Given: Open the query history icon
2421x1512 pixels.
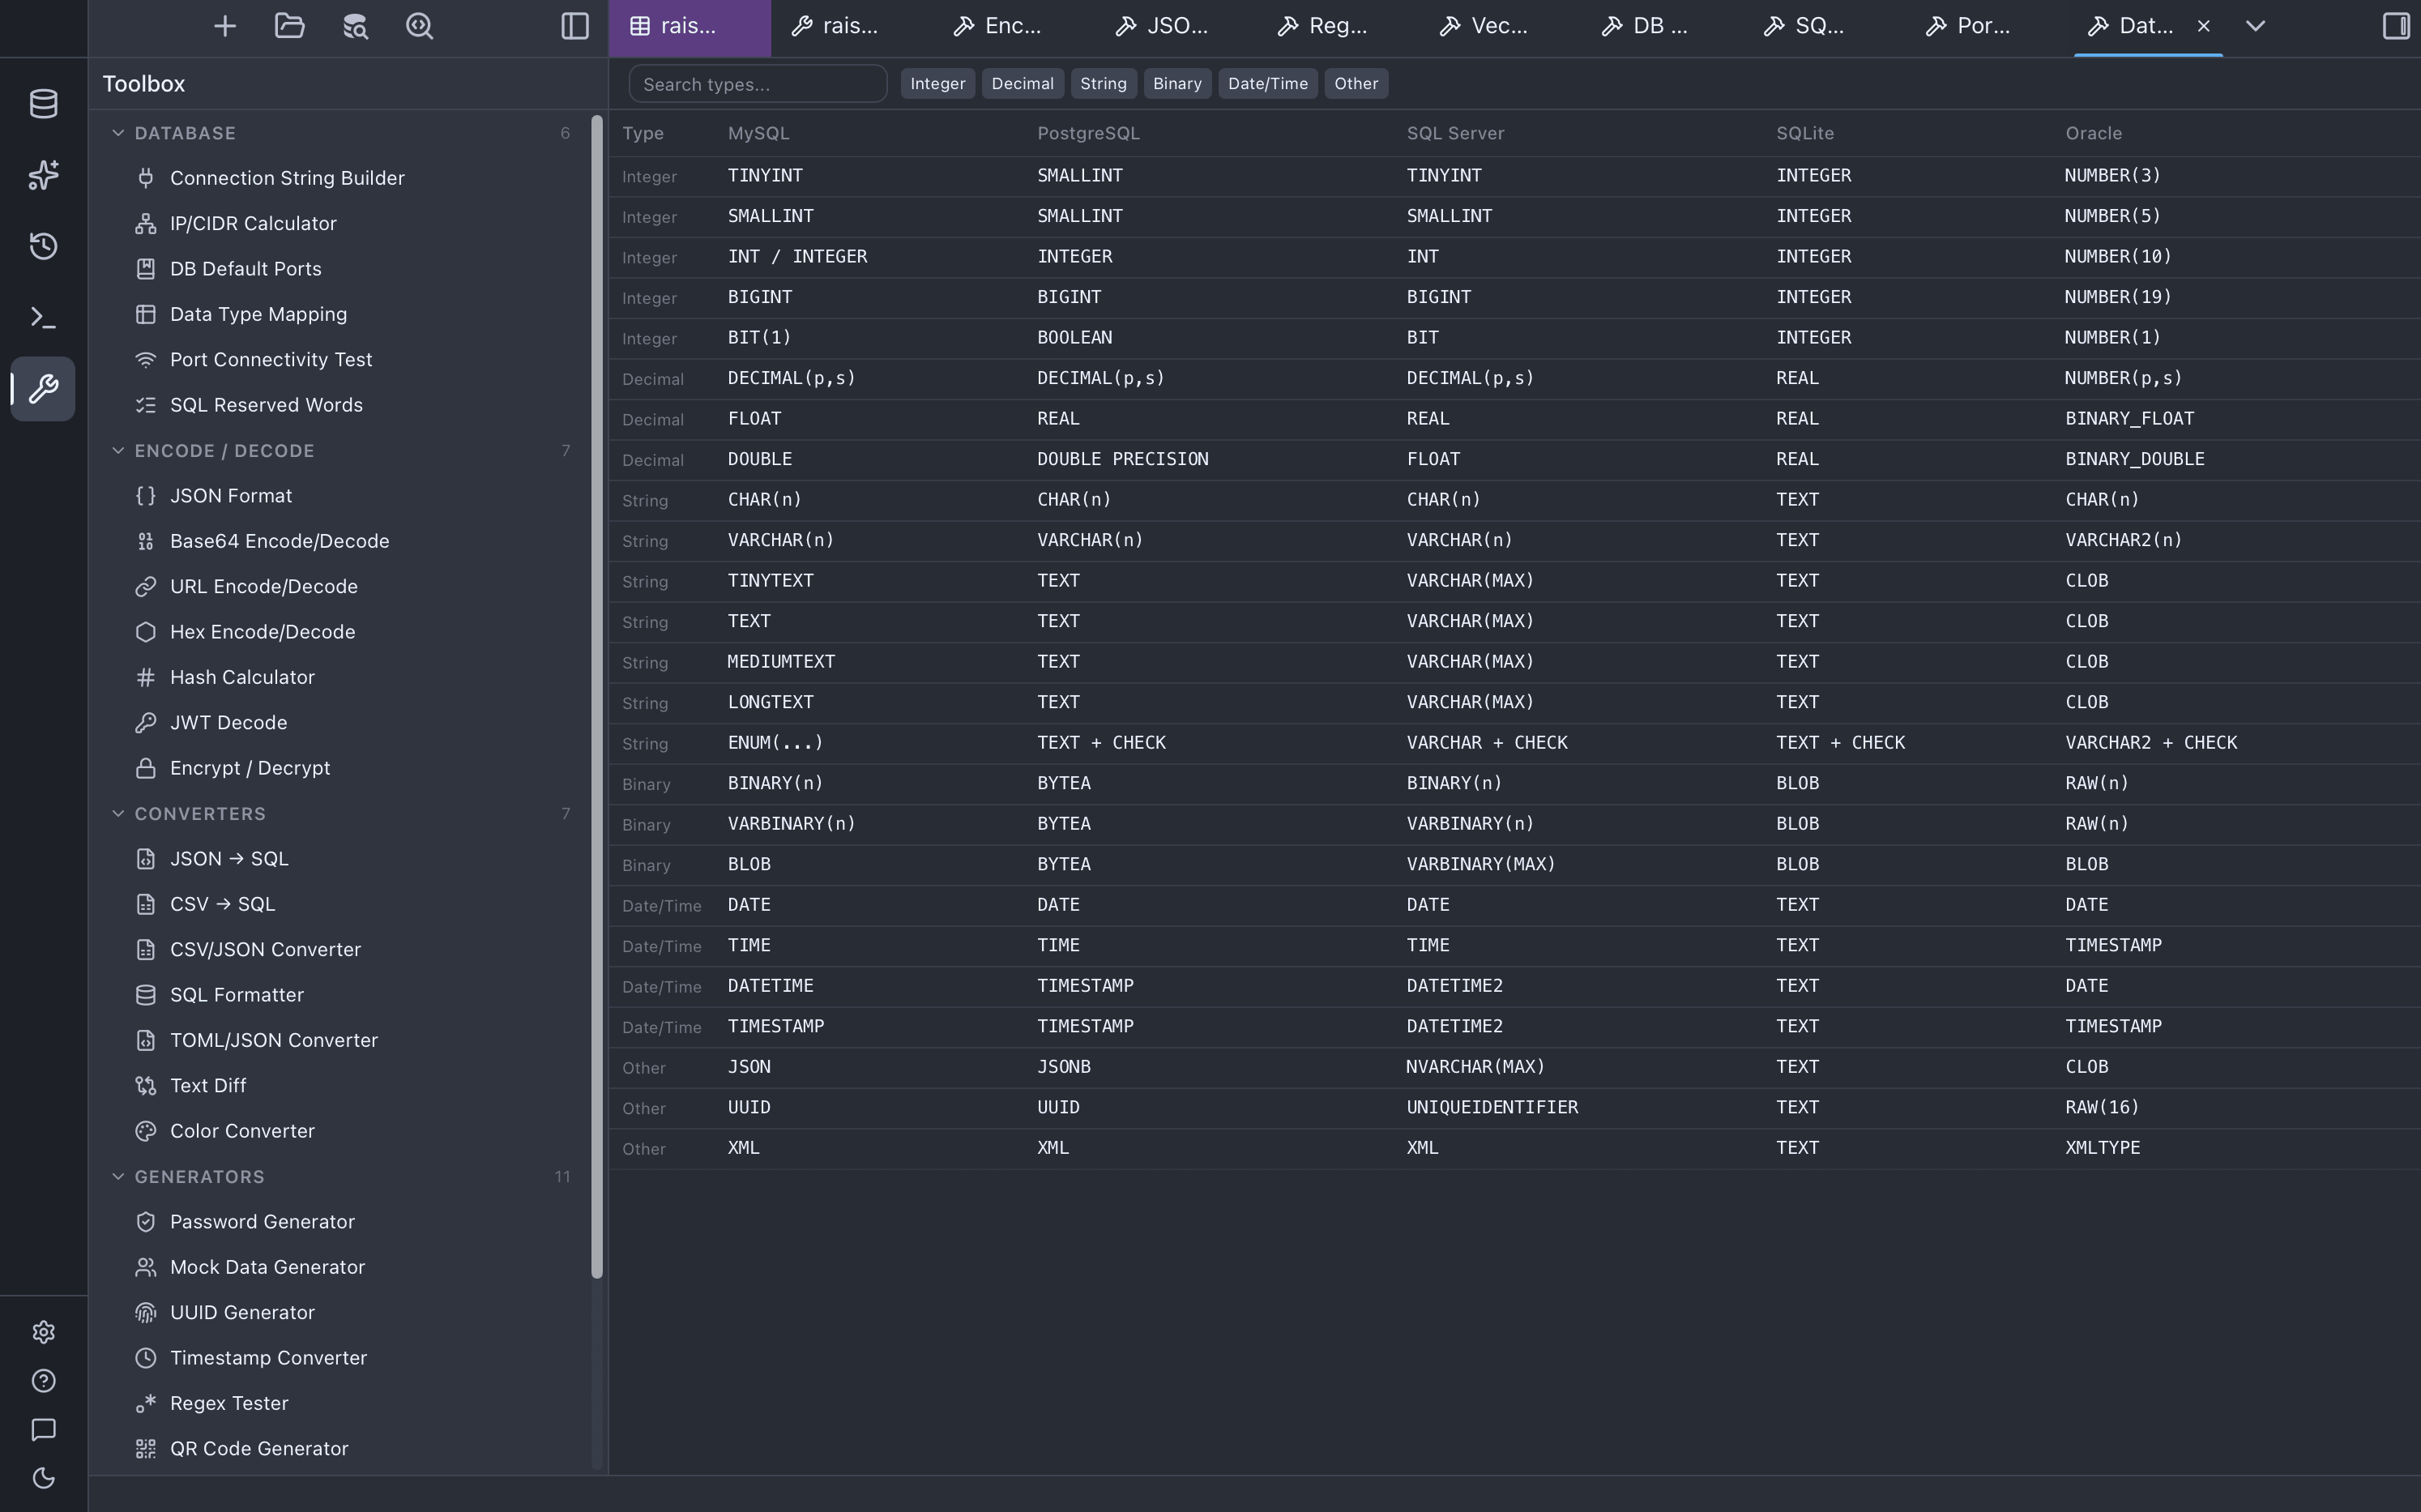Looking at the screenshot, I should pos(43,246).
